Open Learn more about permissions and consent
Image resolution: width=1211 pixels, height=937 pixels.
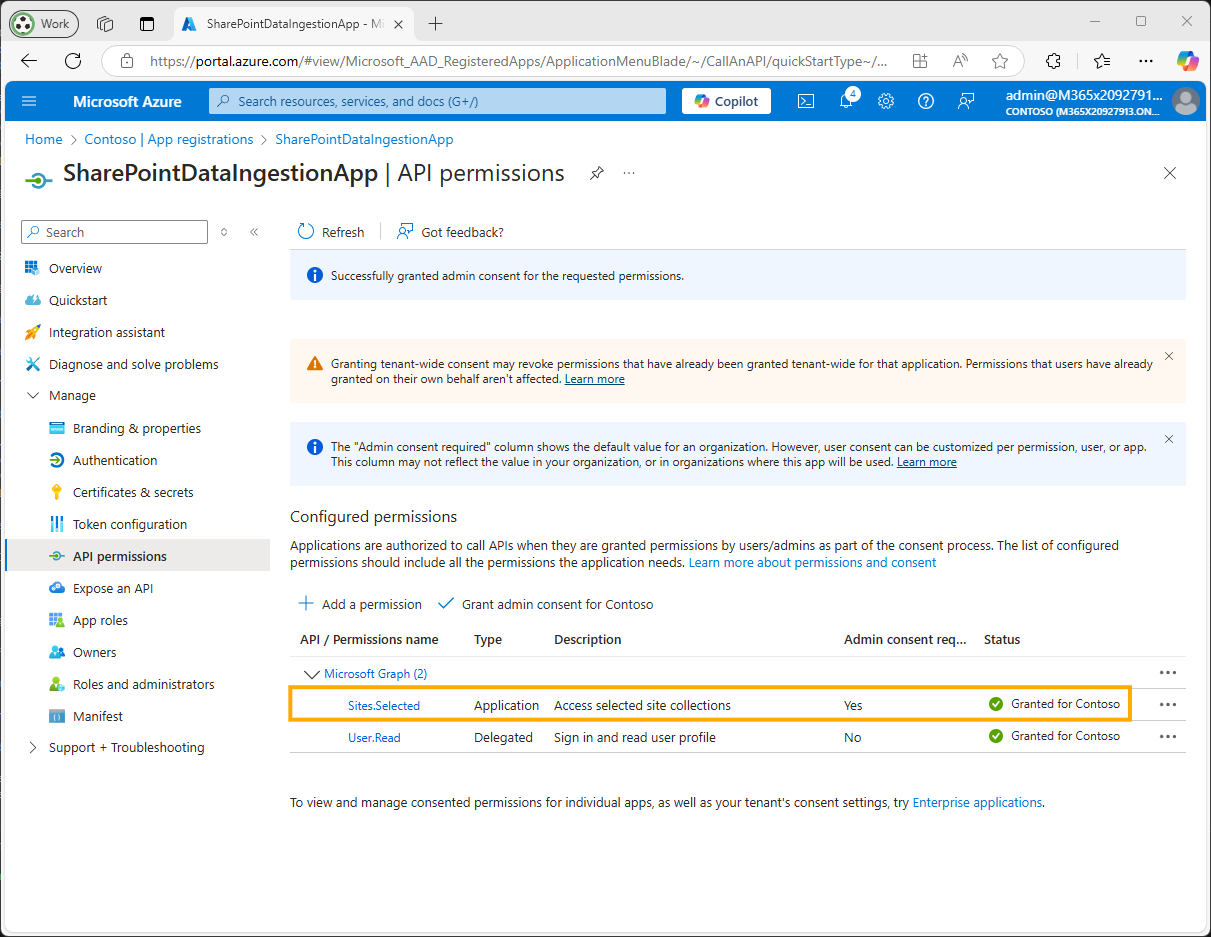tap(813, 562)
